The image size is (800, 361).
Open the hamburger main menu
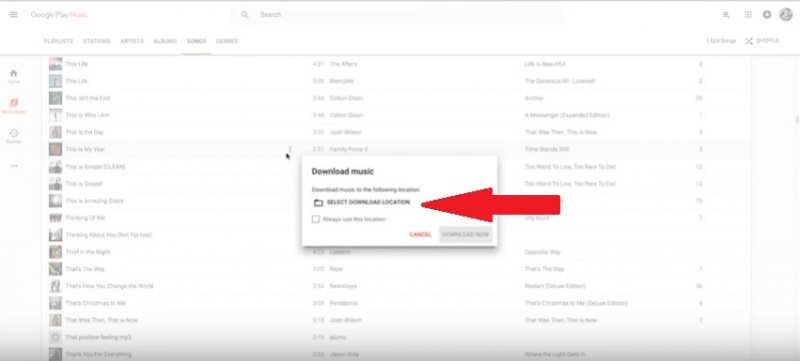14,15
